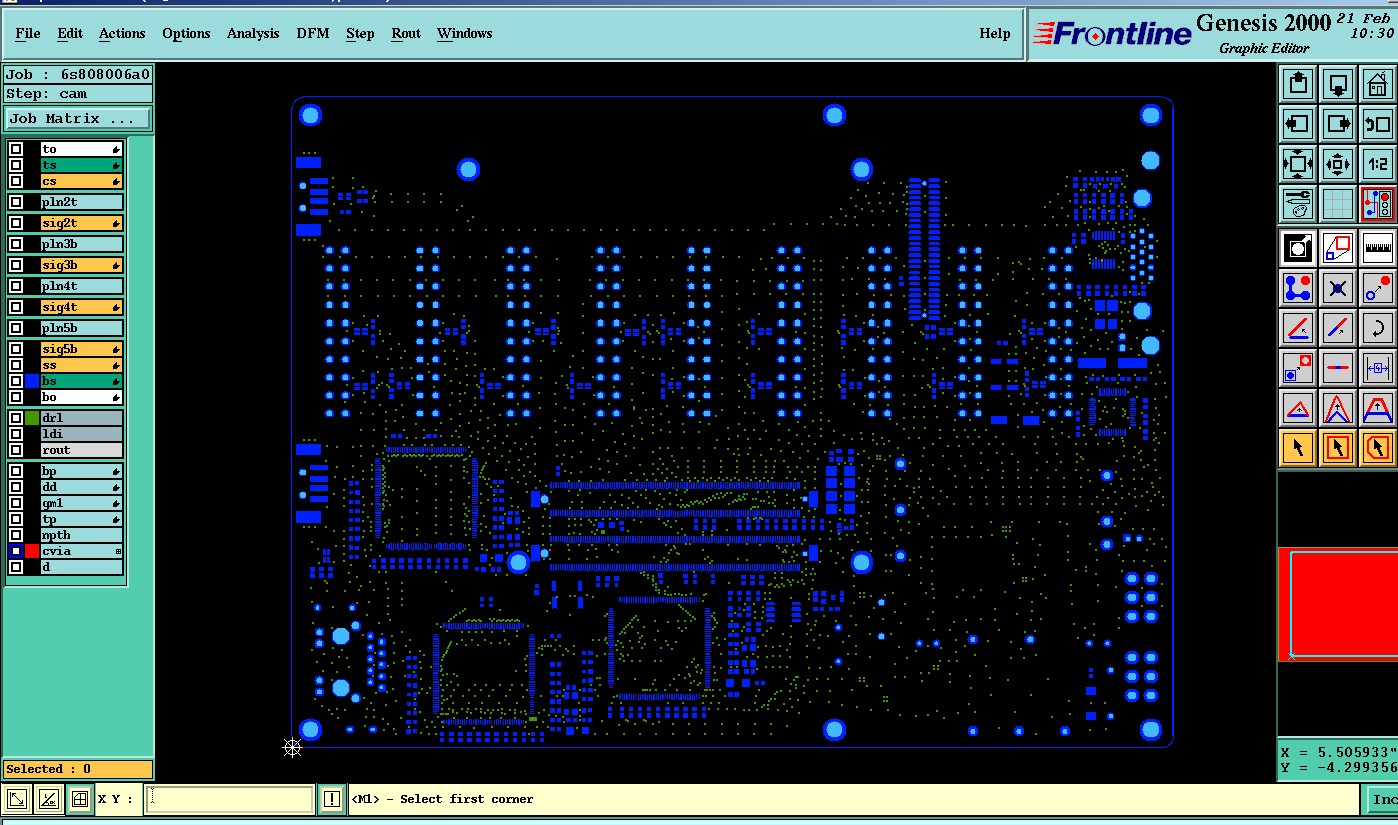Viewport: 1398px width, 825px height.
Task: Open the Job Matrix ... button
Action: tap(78, 118)
